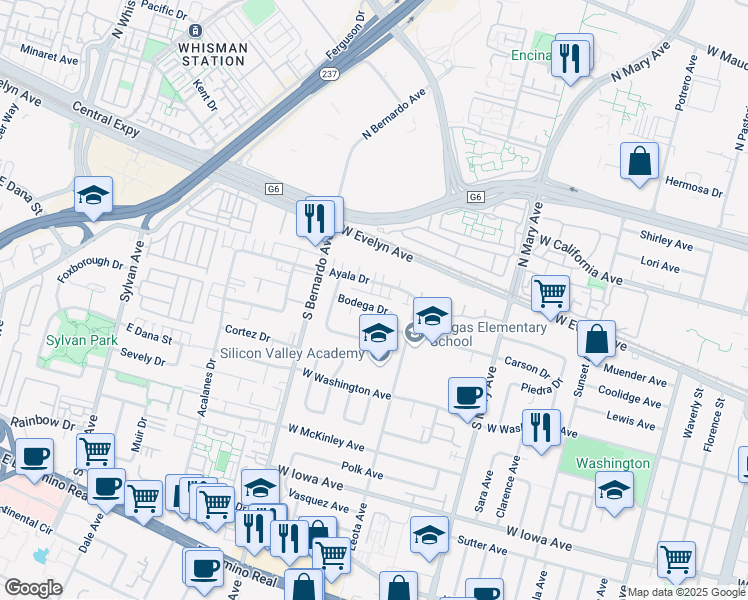748x600 pixels.
Task: Select the Minaret Ave label
Action: (49, 55)
